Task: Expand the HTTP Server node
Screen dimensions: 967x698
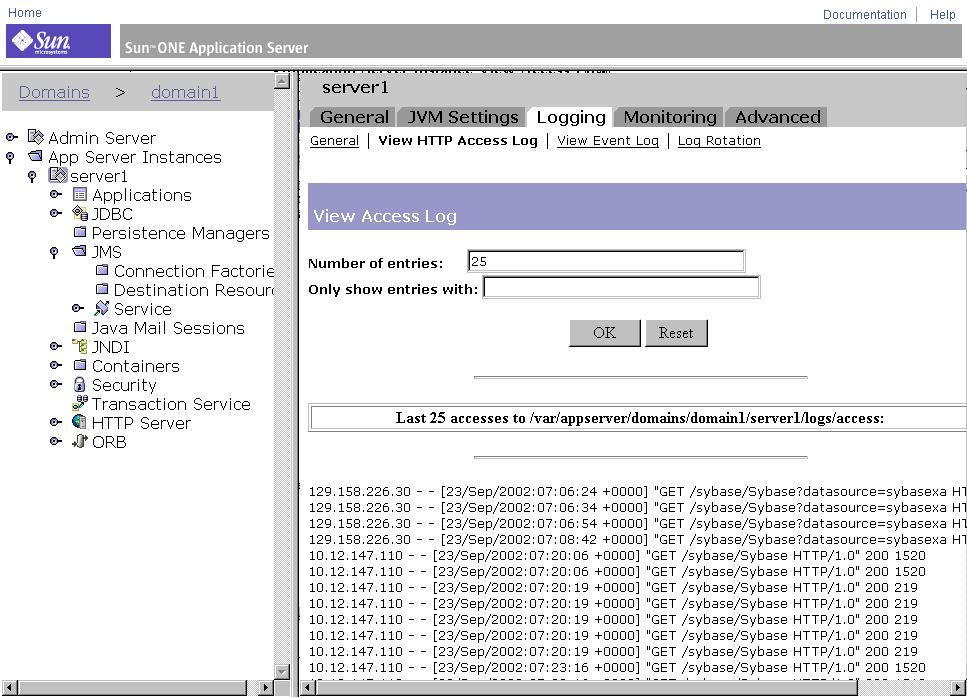Action: click(x=56, y=422)
